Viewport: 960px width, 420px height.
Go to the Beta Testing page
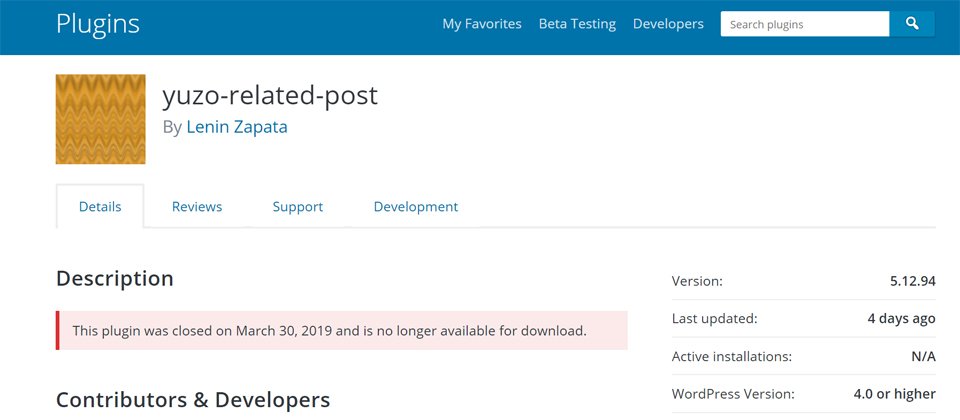577,24
